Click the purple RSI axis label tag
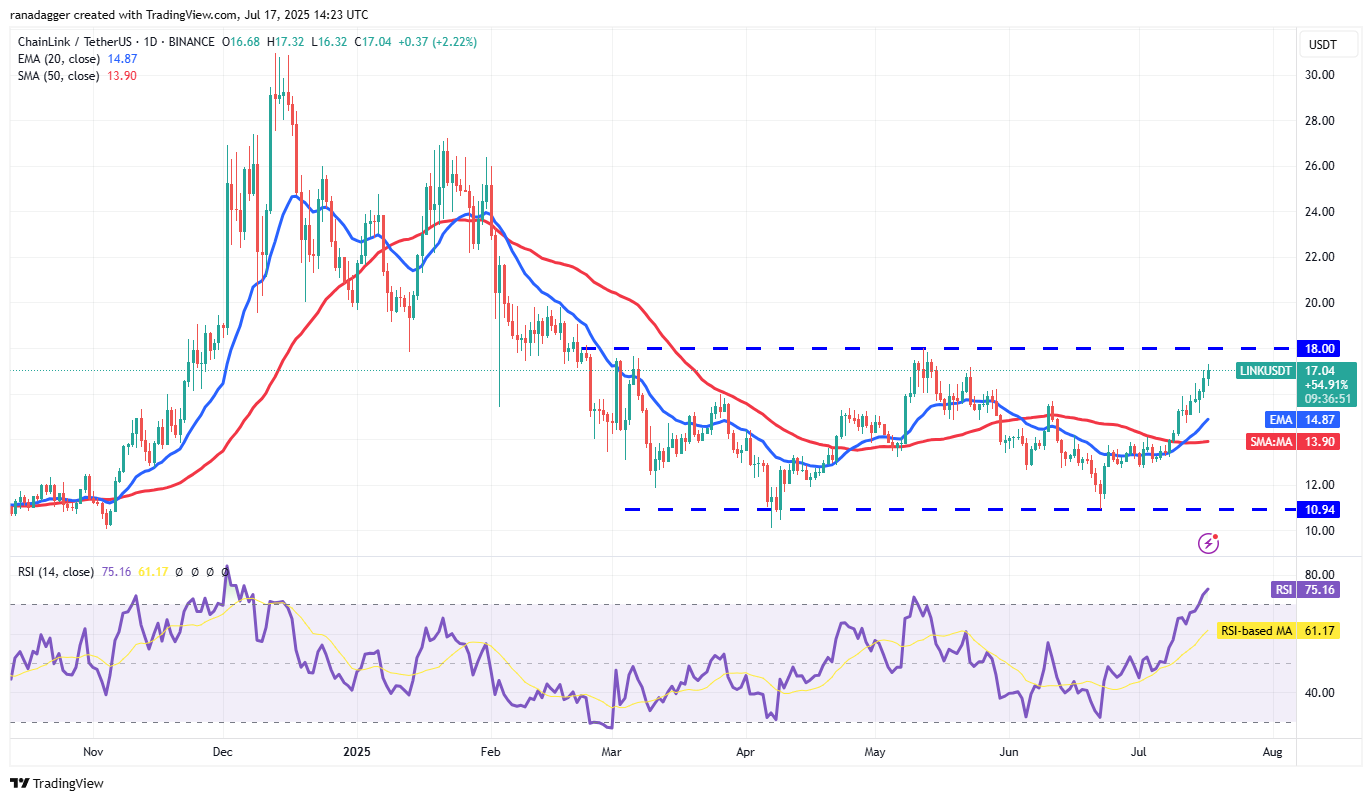 click(x=1283, y=590)
